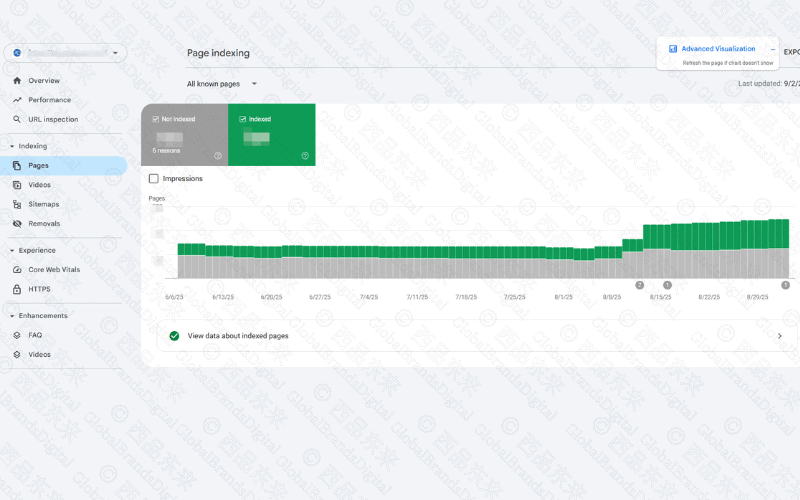Click help icon on Indexed card

[x=305, y=156]
